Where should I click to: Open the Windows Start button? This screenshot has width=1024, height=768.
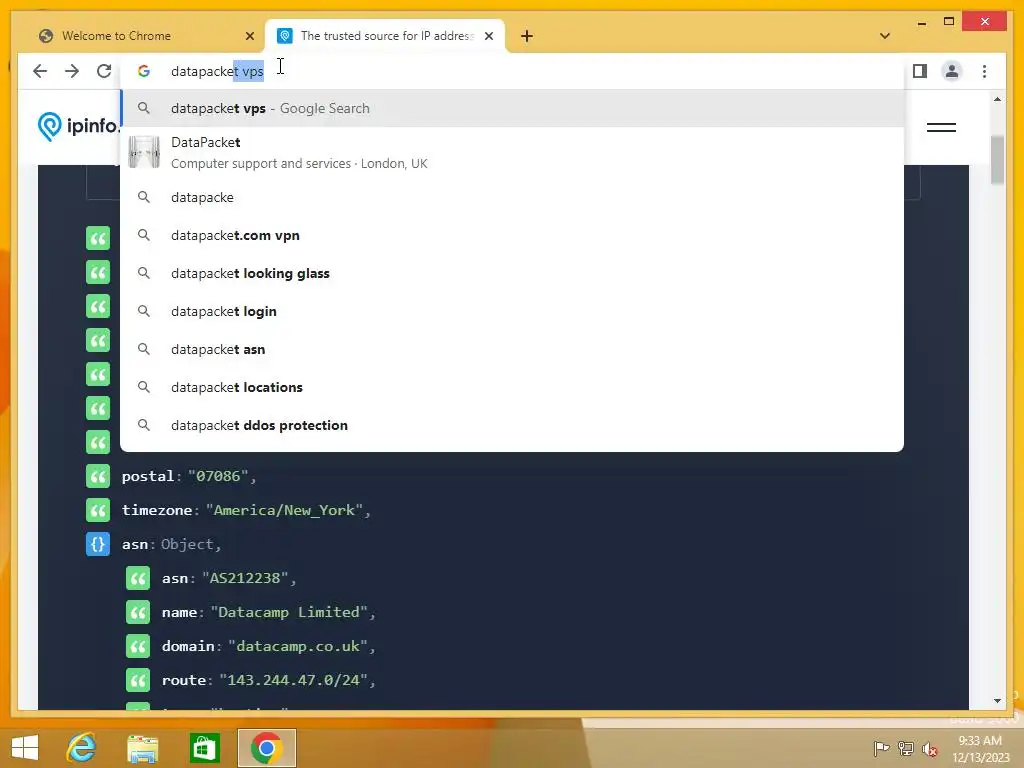(x=25, y=748)
